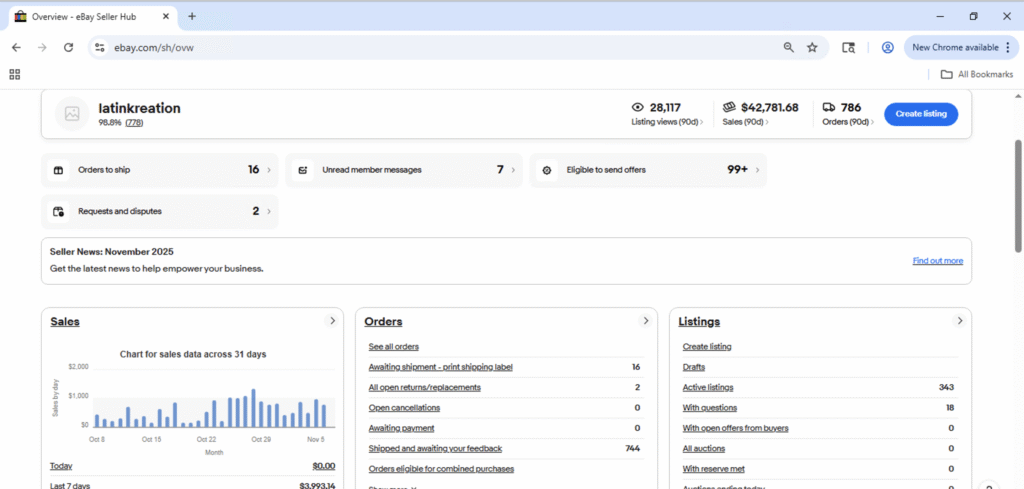The width and height of the screenshot is (1024, 489).
Task: Click the Requests and disputes icon
Action: 58,211
